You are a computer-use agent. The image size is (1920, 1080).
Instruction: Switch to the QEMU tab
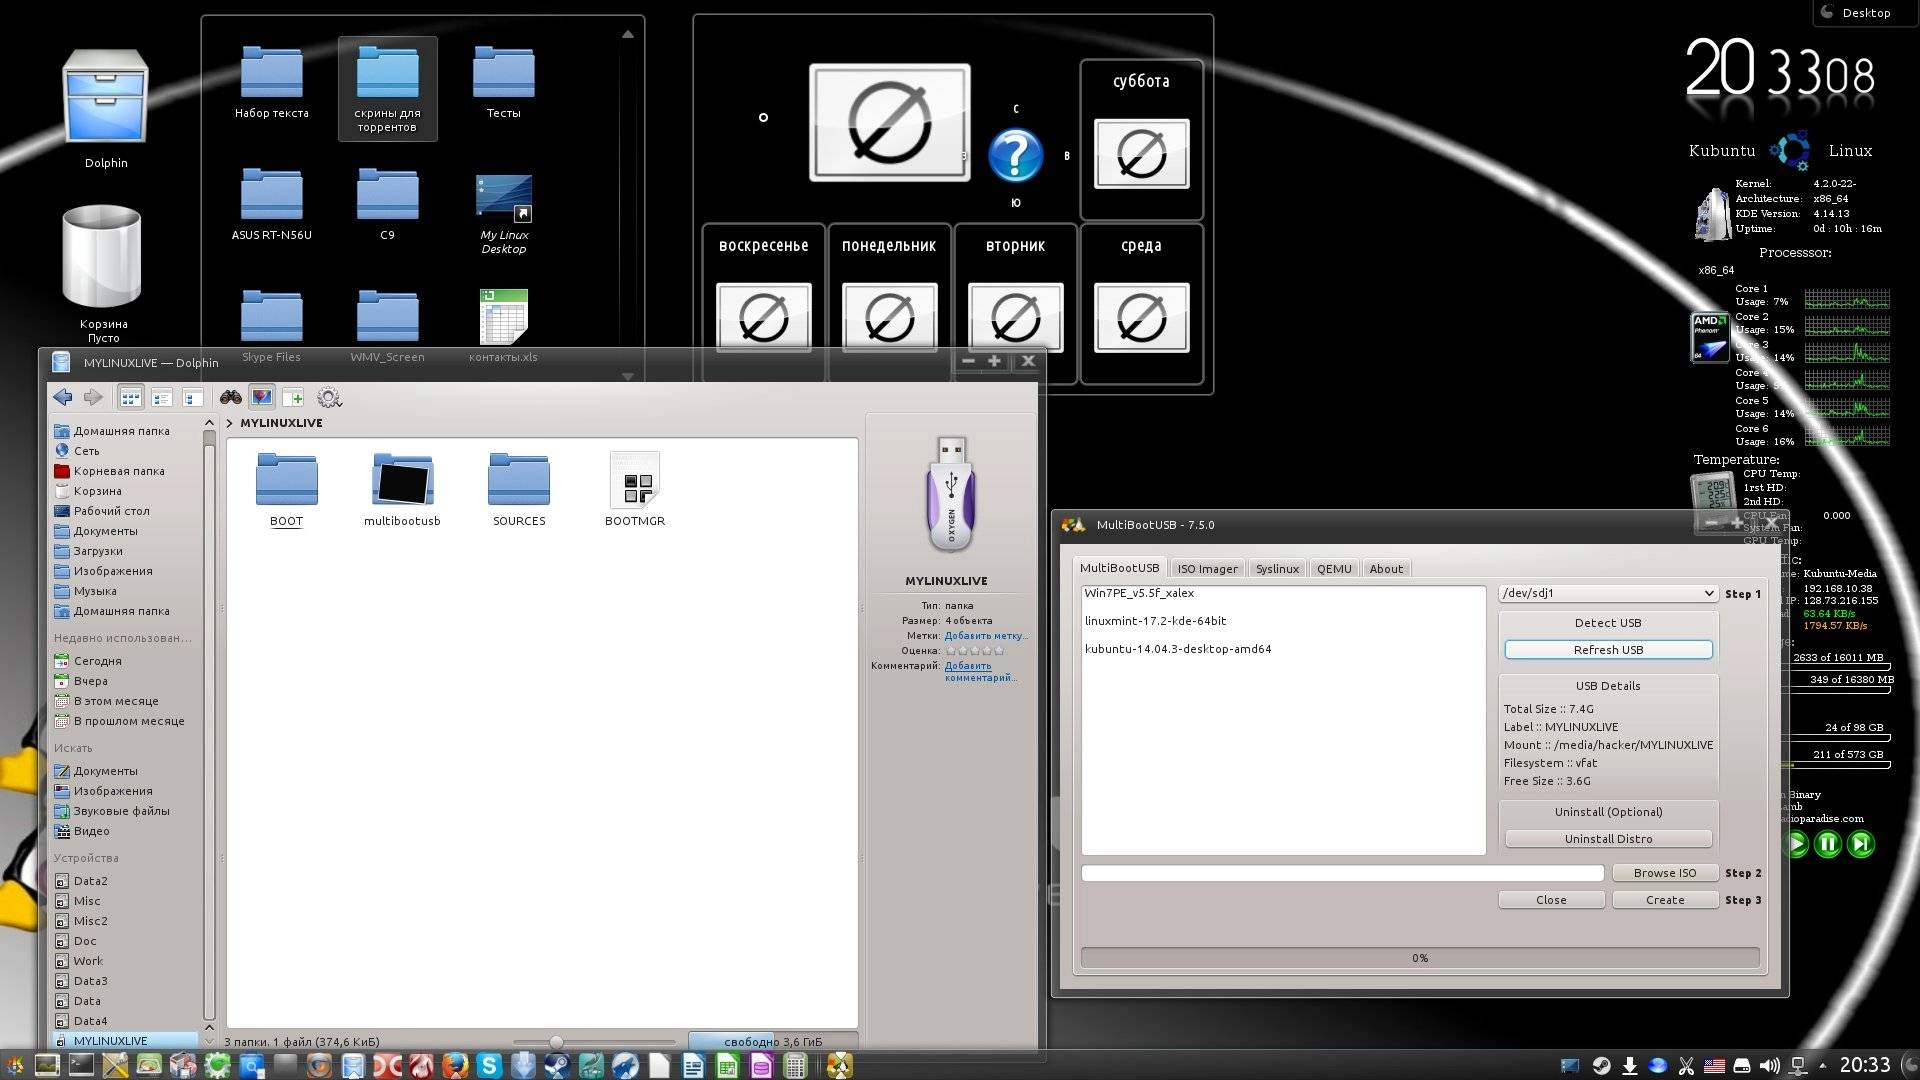pos(1334,569)
